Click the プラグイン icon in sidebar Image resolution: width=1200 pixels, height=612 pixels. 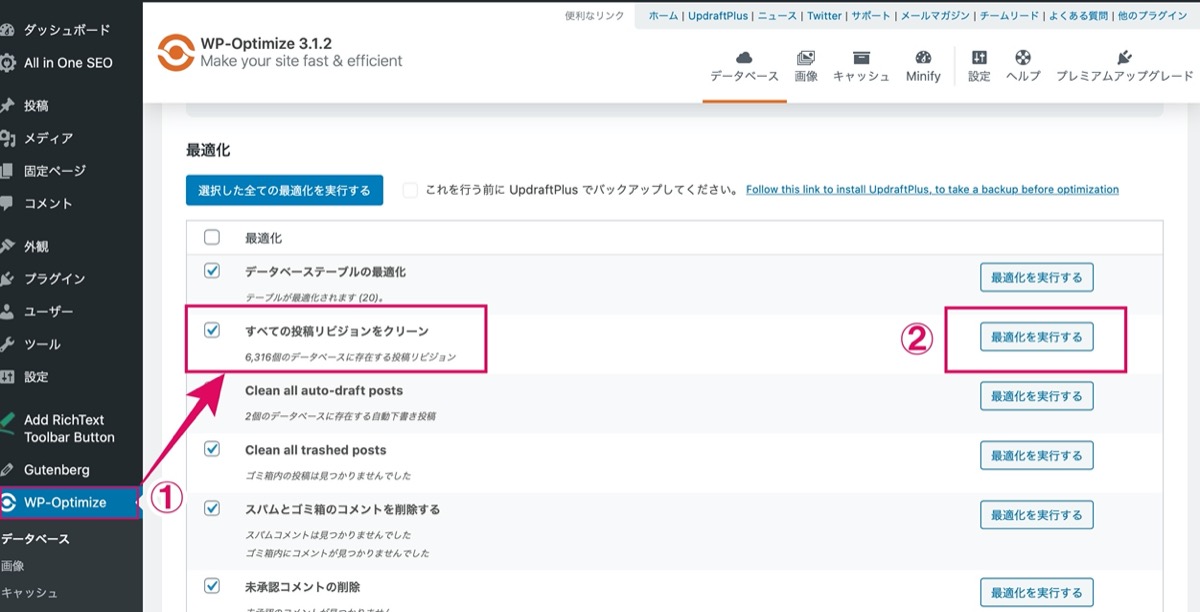tap(8, 279)
